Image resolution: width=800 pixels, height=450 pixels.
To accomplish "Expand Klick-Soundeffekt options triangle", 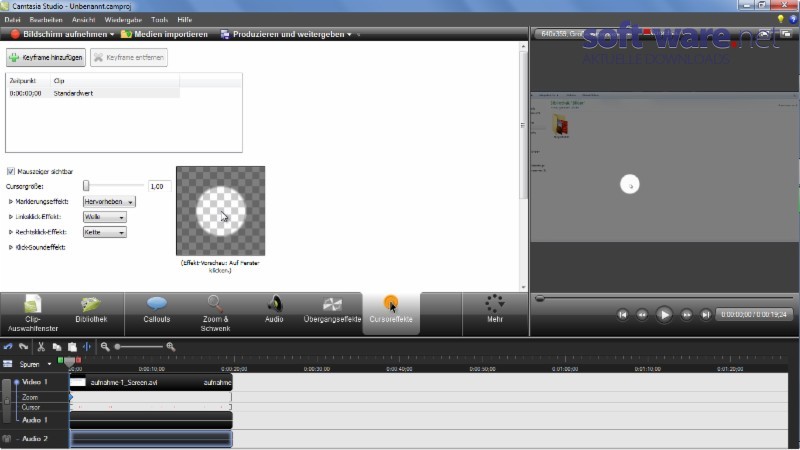I will click(11, 247).
